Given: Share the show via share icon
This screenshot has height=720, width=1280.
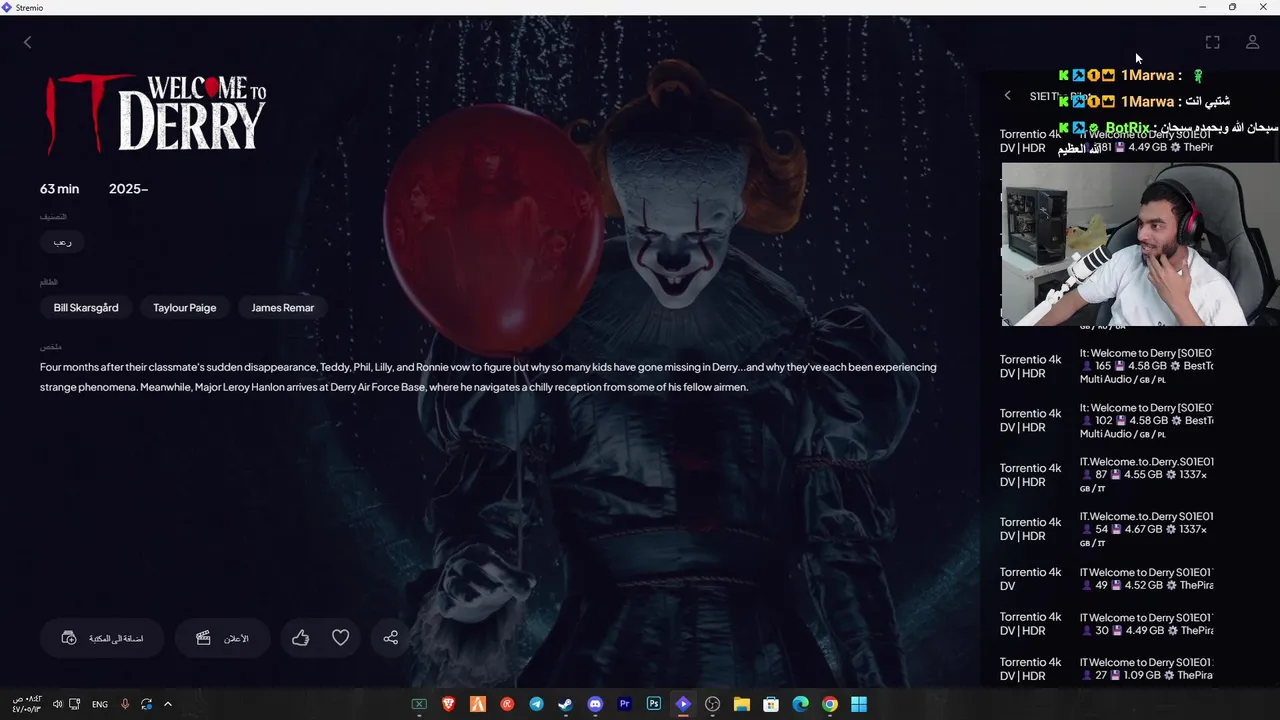Looking at the screenshot, I should tap(391, 638).
